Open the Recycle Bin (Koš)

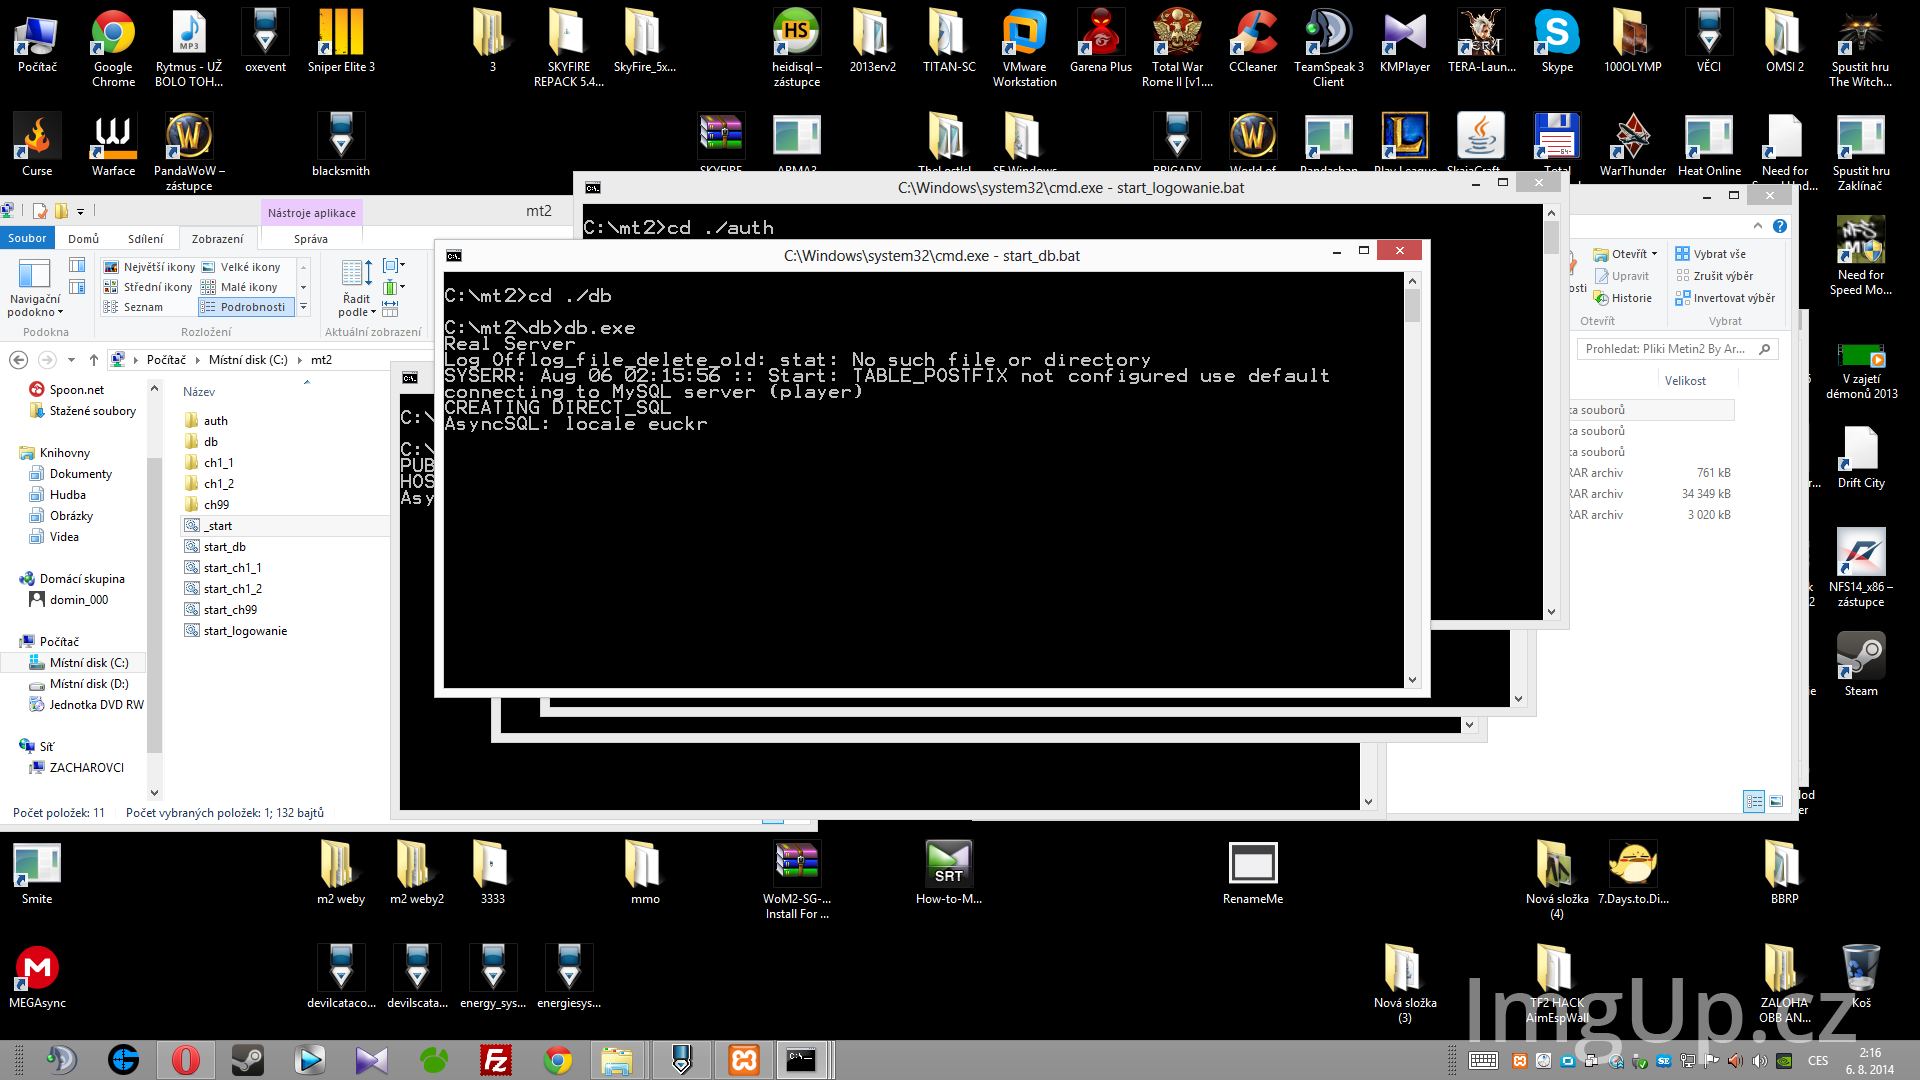1861,976
